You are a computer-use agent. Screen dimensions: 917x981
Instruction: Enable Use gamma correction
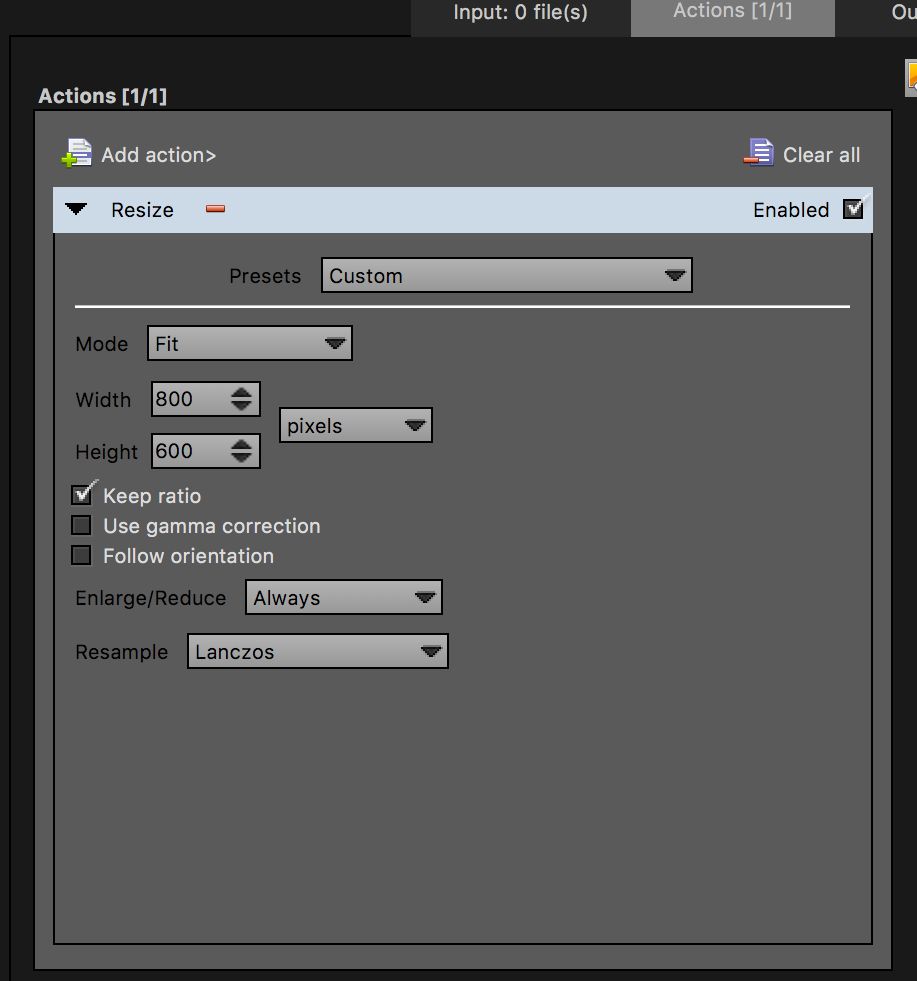point(81,525)
